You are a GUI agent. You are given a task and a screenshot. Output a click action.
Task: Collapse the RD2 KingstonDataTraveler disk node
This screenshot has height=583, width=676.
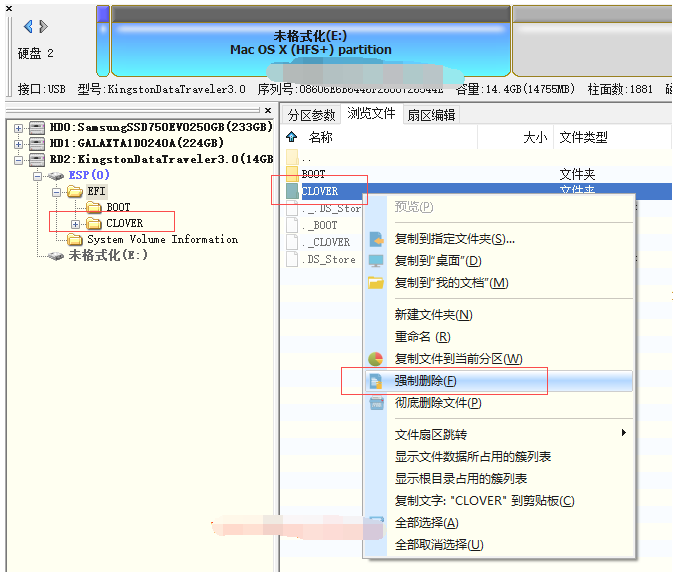(x=19, y=159)
